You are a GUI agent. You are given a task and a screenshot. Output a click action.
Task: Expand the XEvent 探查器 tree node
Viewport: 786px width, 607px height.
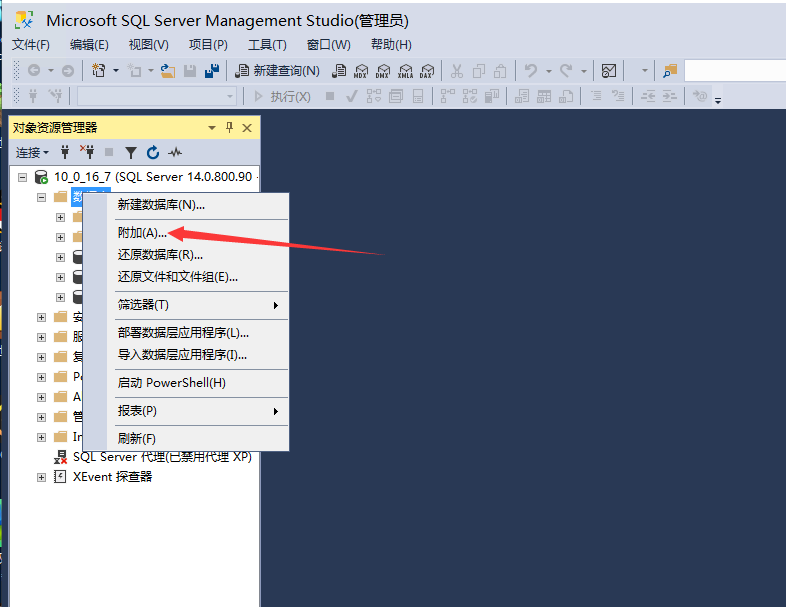(41, 477)
